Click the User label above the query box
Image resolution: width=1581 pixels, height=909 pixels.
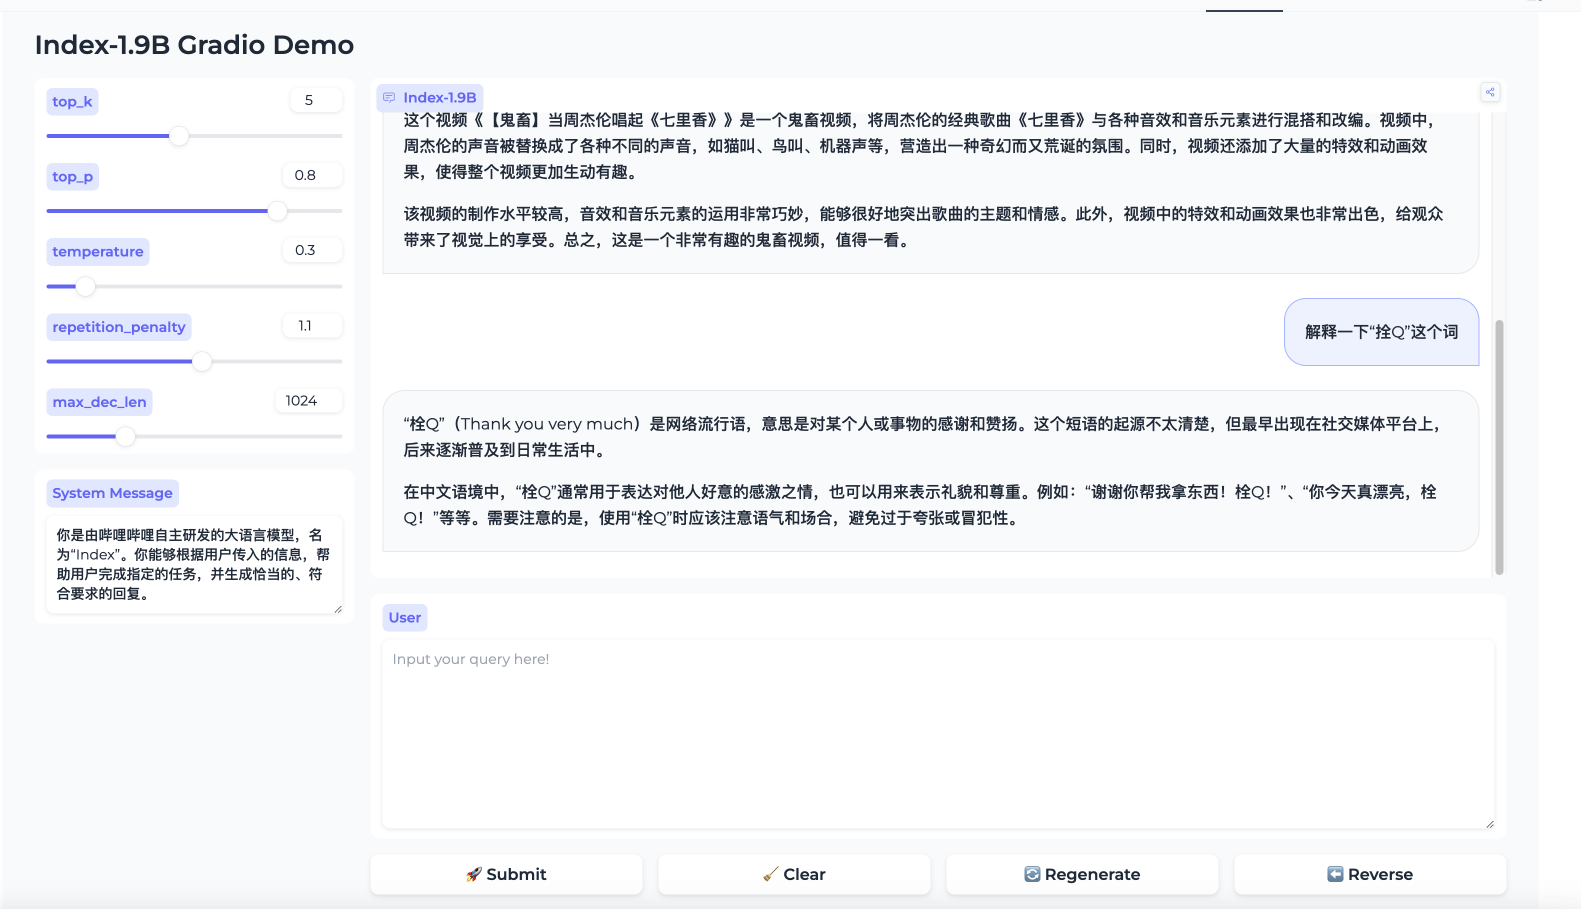pos(405,618)
